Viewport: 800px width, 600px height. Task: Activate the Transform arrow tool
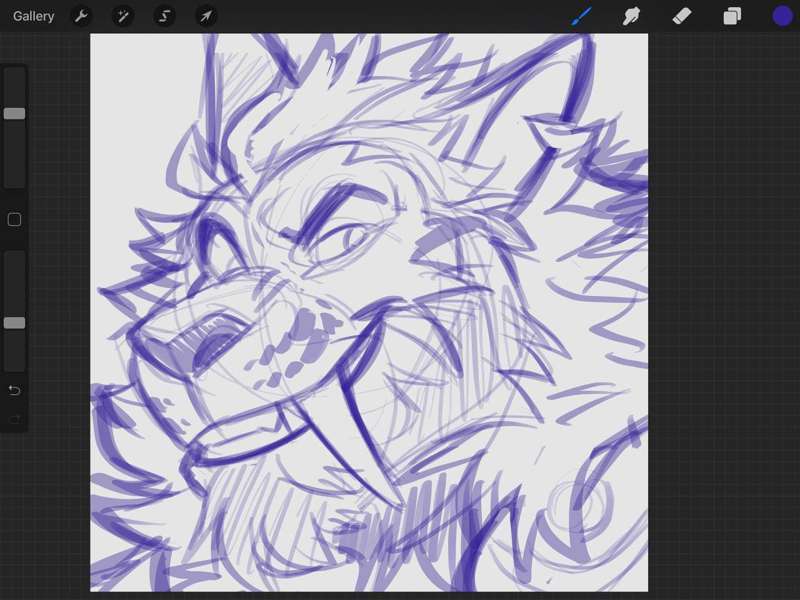tap(206, 16)
